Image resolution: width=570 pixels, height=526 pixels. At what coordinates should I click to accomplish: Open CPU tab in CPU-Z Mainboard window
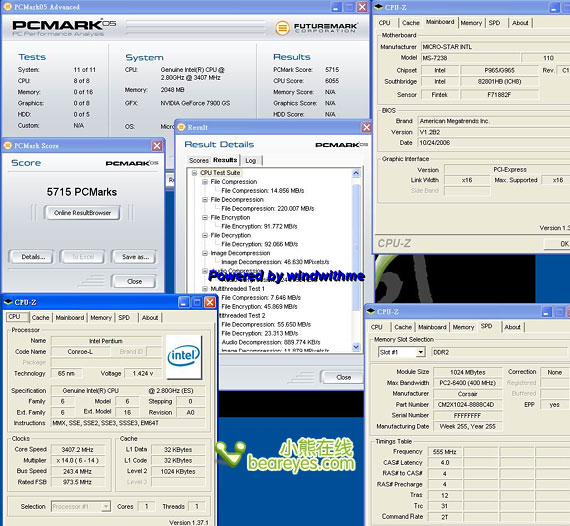click(x=384, y=23)
